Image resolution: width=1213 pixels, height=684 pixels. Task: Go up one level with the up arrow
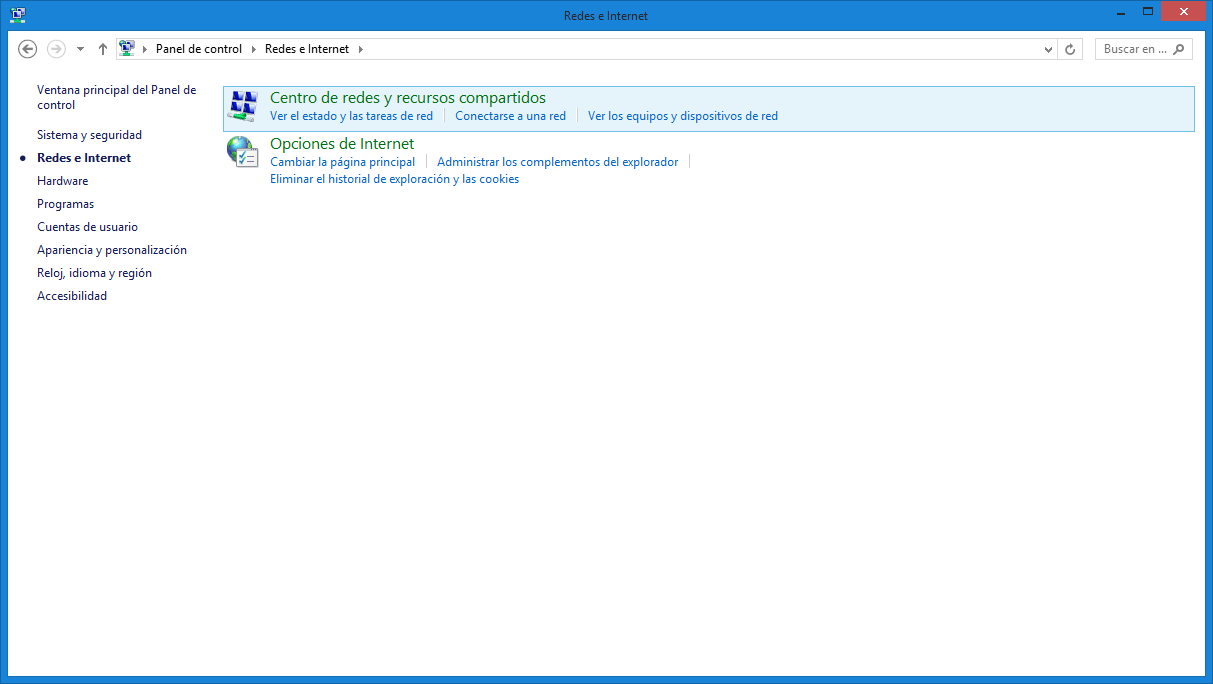pyautogui.click(x=103, y=49)
